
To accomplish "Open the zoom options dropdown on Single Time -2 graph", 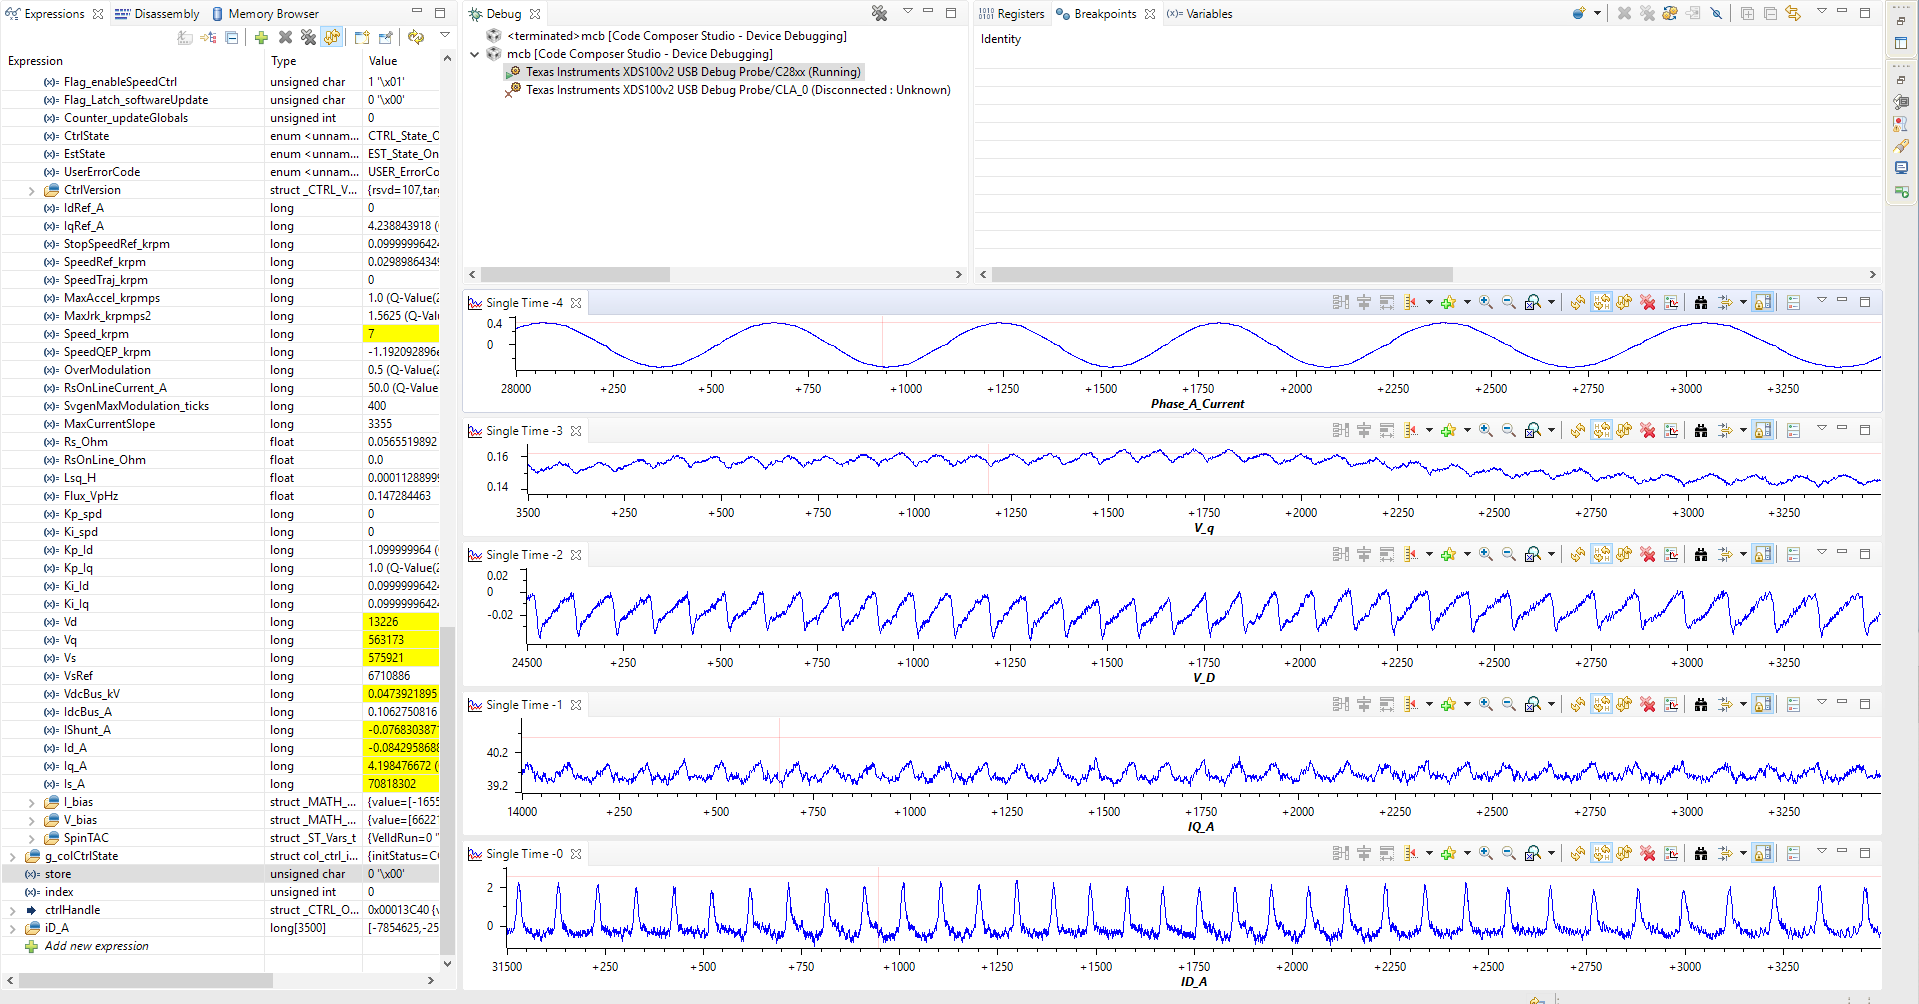I will pyautogui.click(x=1551, y=554).
